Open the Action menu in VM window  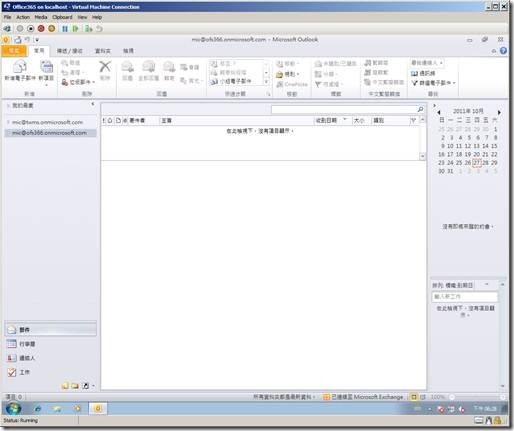coord(23,17)
